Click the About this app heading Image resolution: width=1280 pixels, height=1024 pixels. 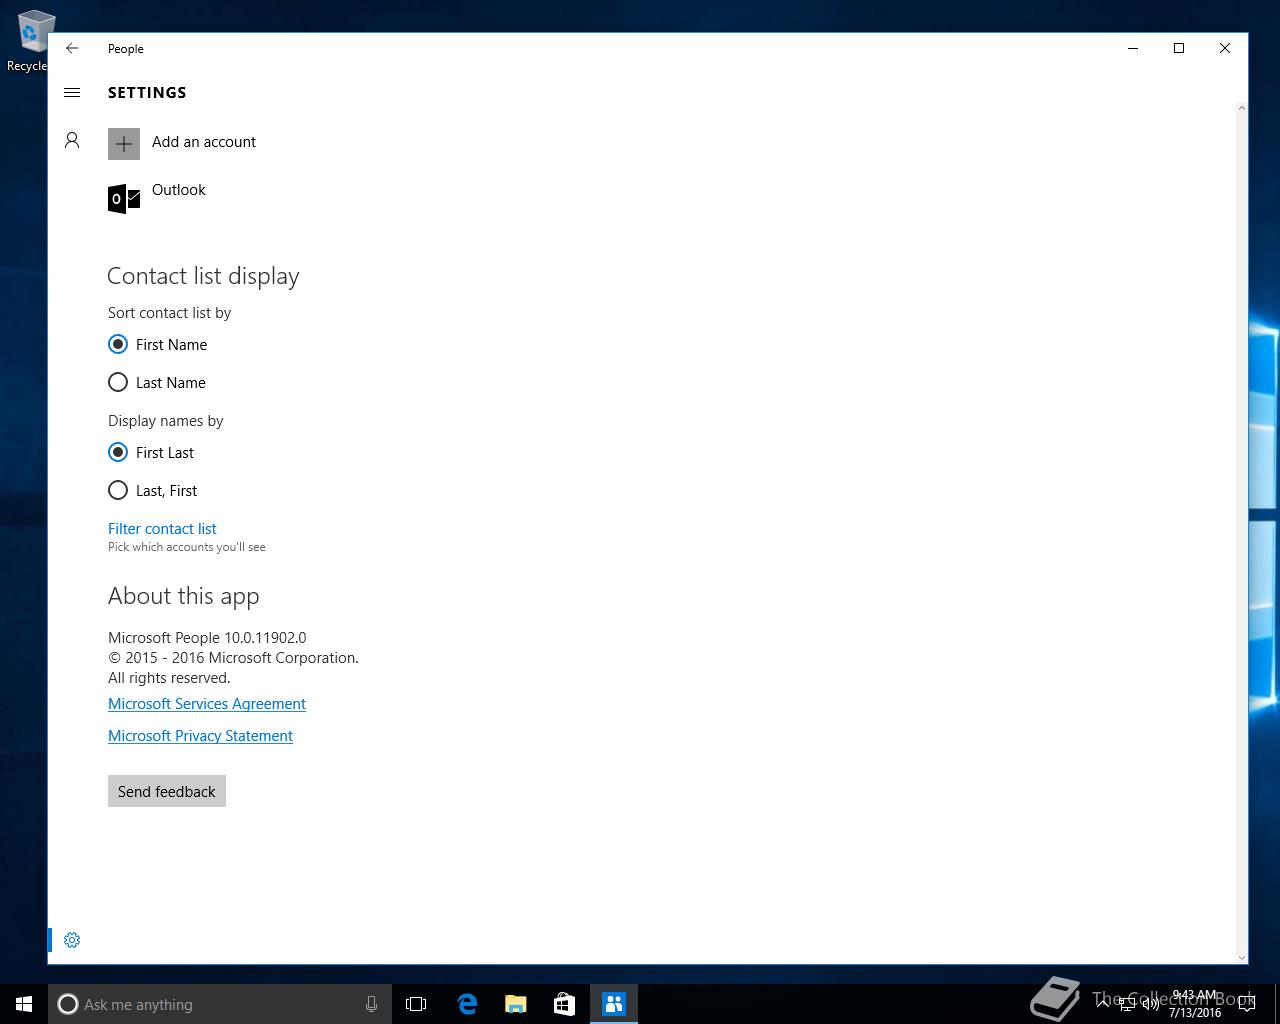tap(184, 596)
